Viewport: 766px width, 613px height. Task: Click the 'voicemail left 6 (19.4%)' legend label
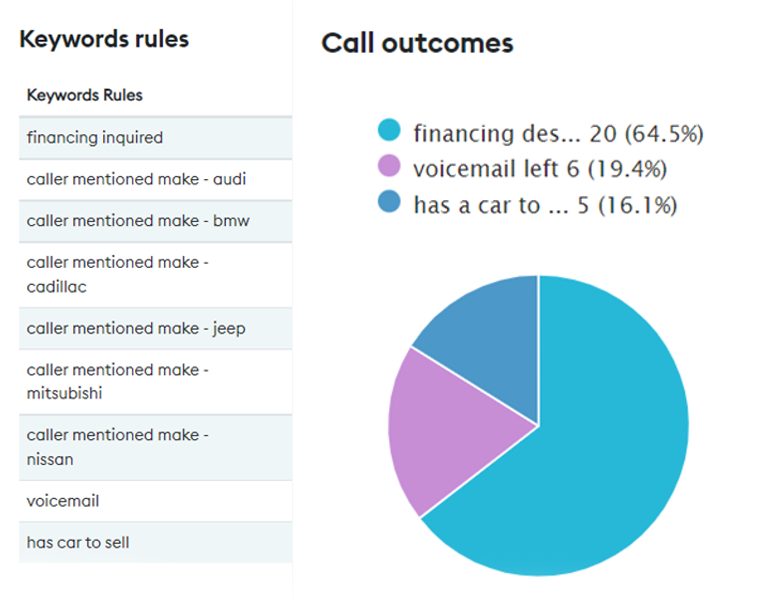tap(540, 168)
